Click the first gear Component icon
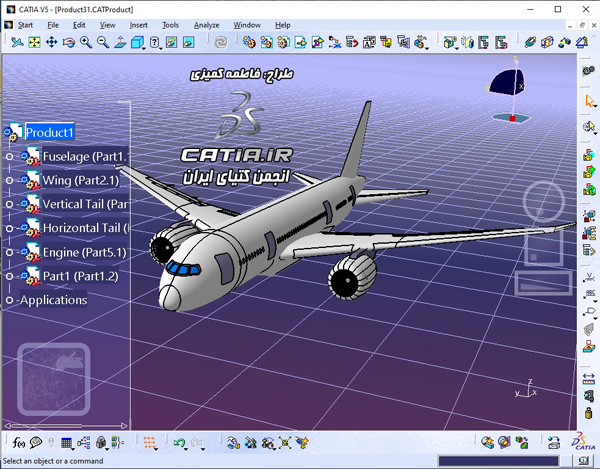The image size is (600, 469). point(249,42)
